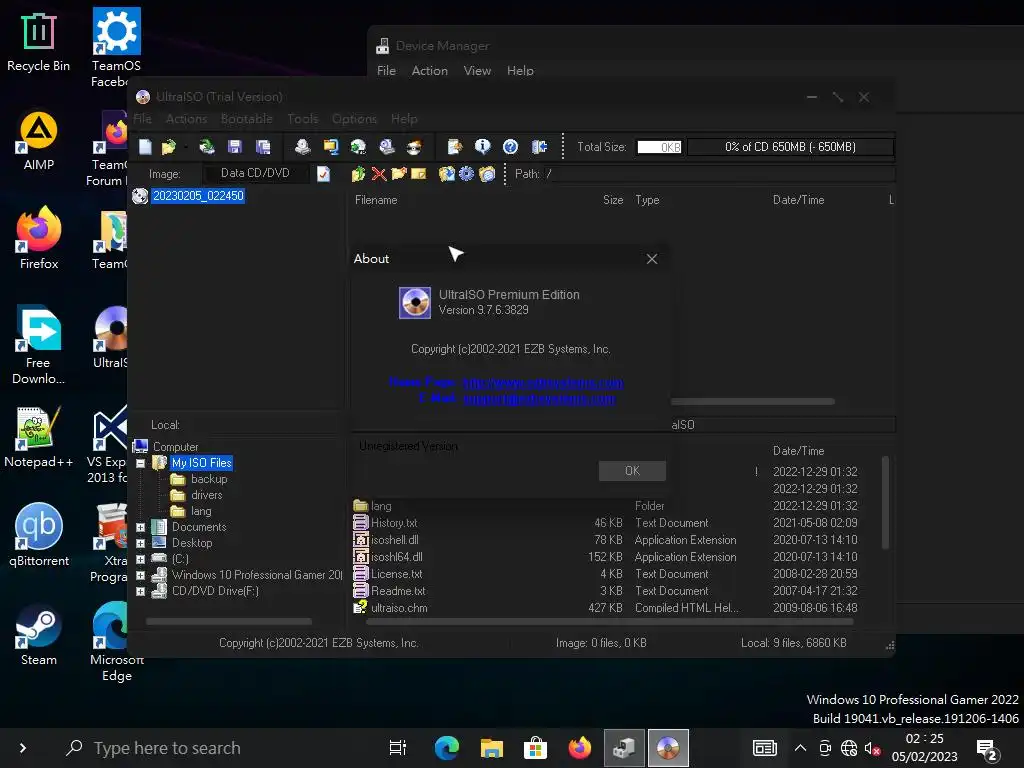Open the small dropdown arrow beside Open icon
The image size is (1024, 768).
click(x=185, y=148)
